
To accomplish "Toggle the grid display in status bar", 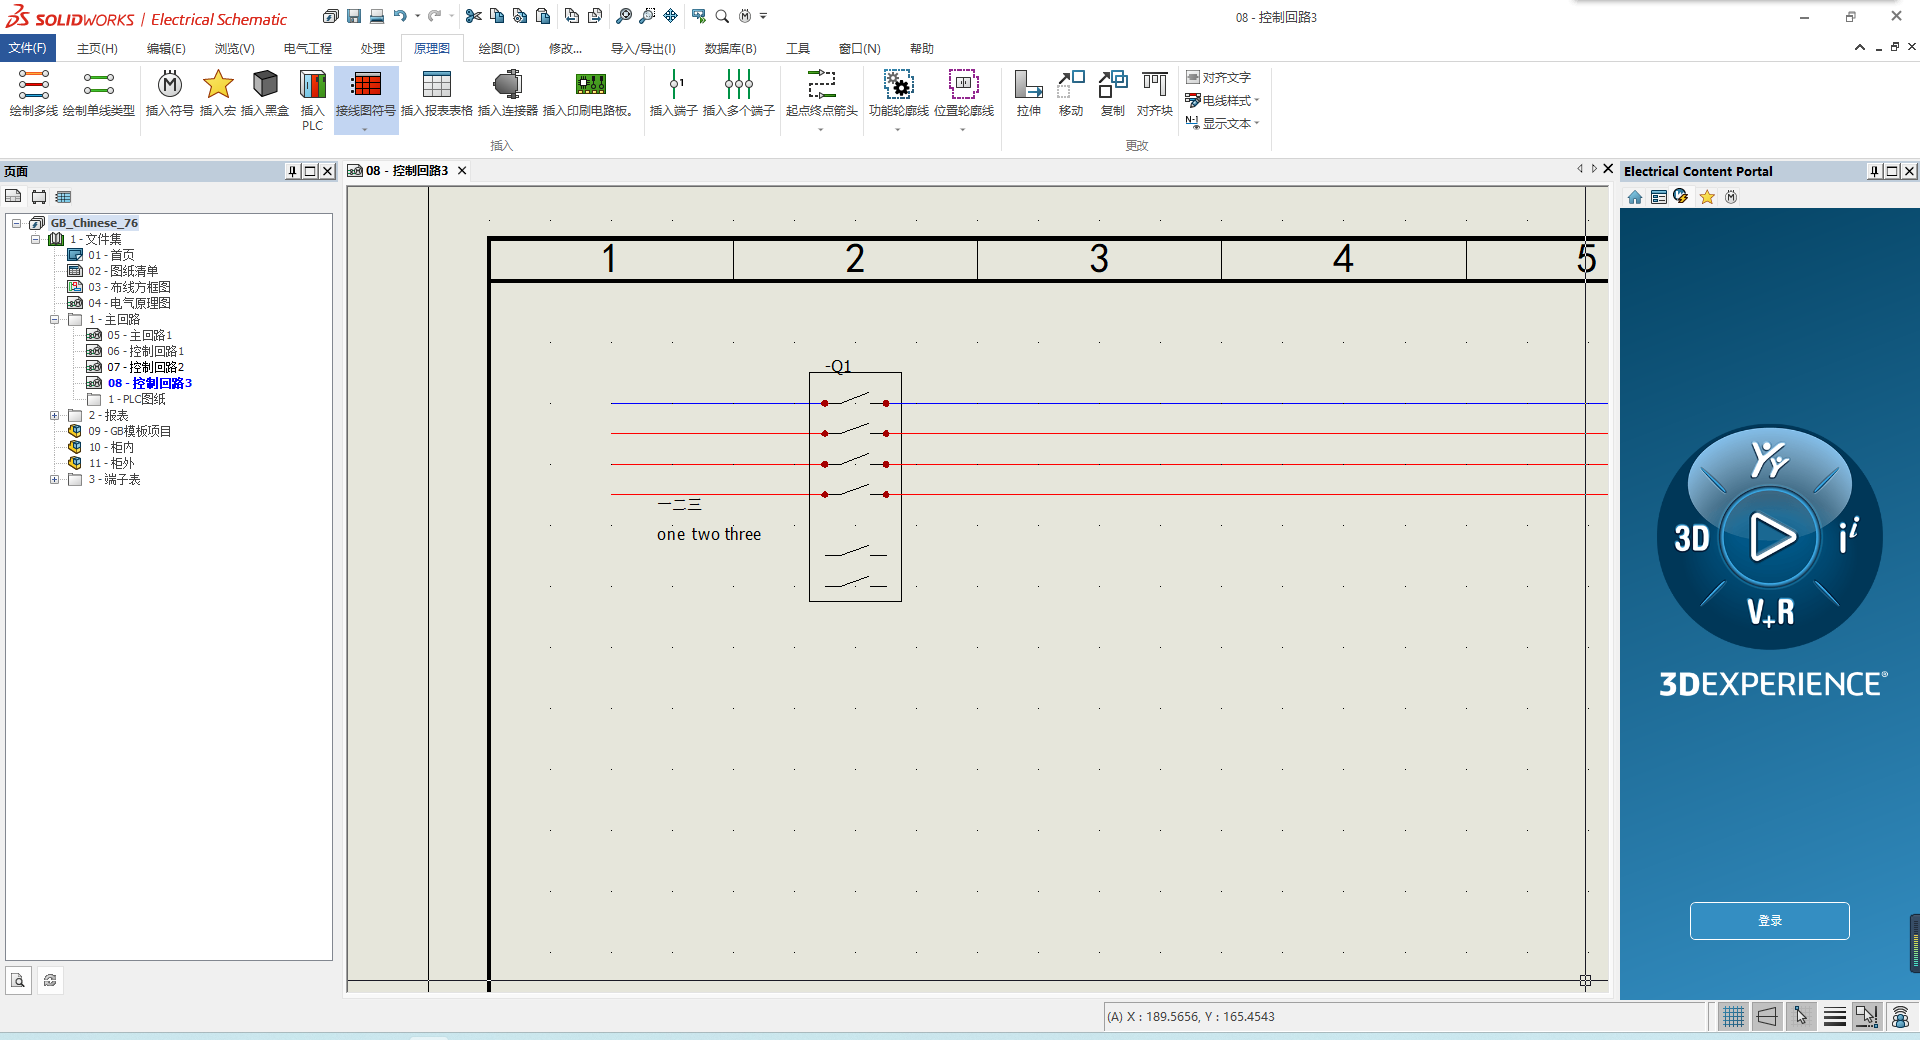I will 1733,1017.
